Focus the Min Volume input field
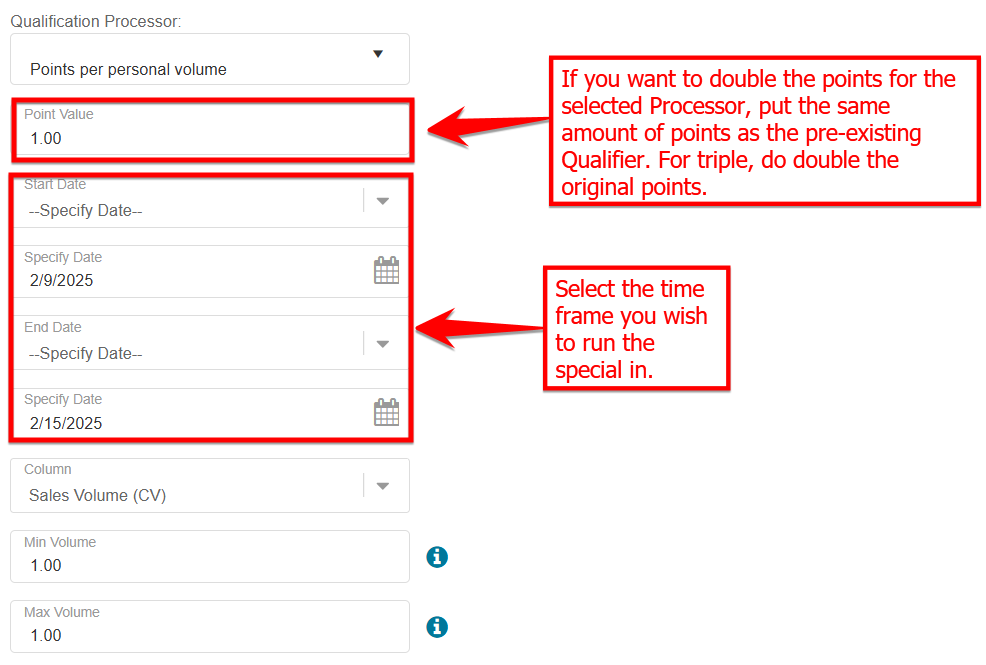986x665 pixels. (x=210, y=565)
